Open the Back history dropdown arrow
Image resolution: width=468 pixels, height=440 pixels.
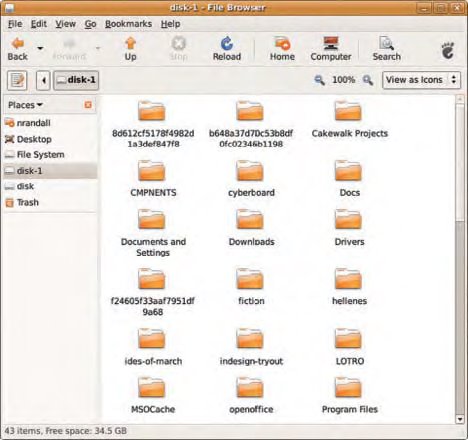coord(40,48)
